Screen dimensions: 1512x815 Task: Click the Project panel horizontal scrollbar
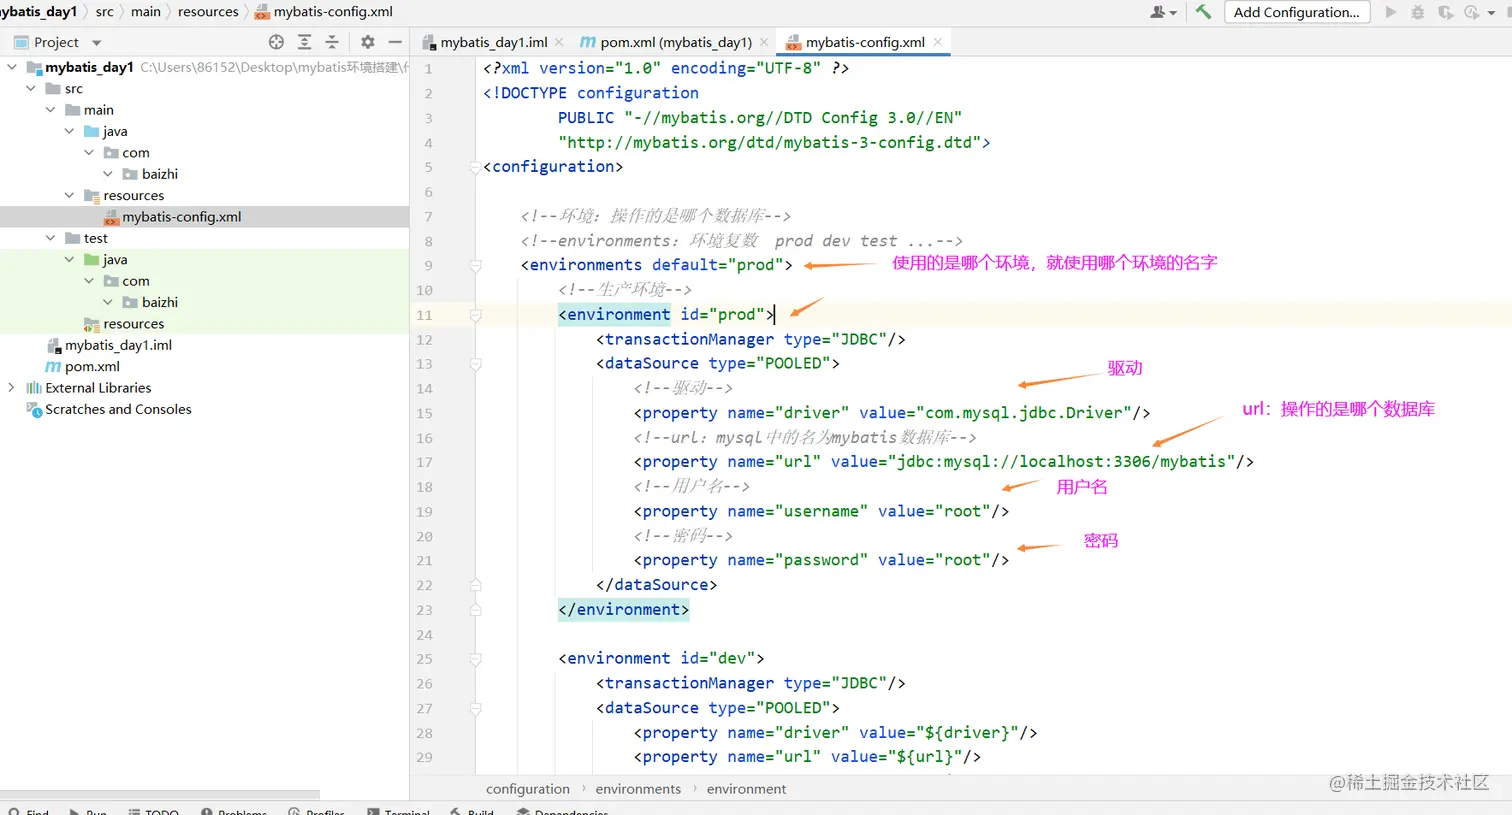160,795
